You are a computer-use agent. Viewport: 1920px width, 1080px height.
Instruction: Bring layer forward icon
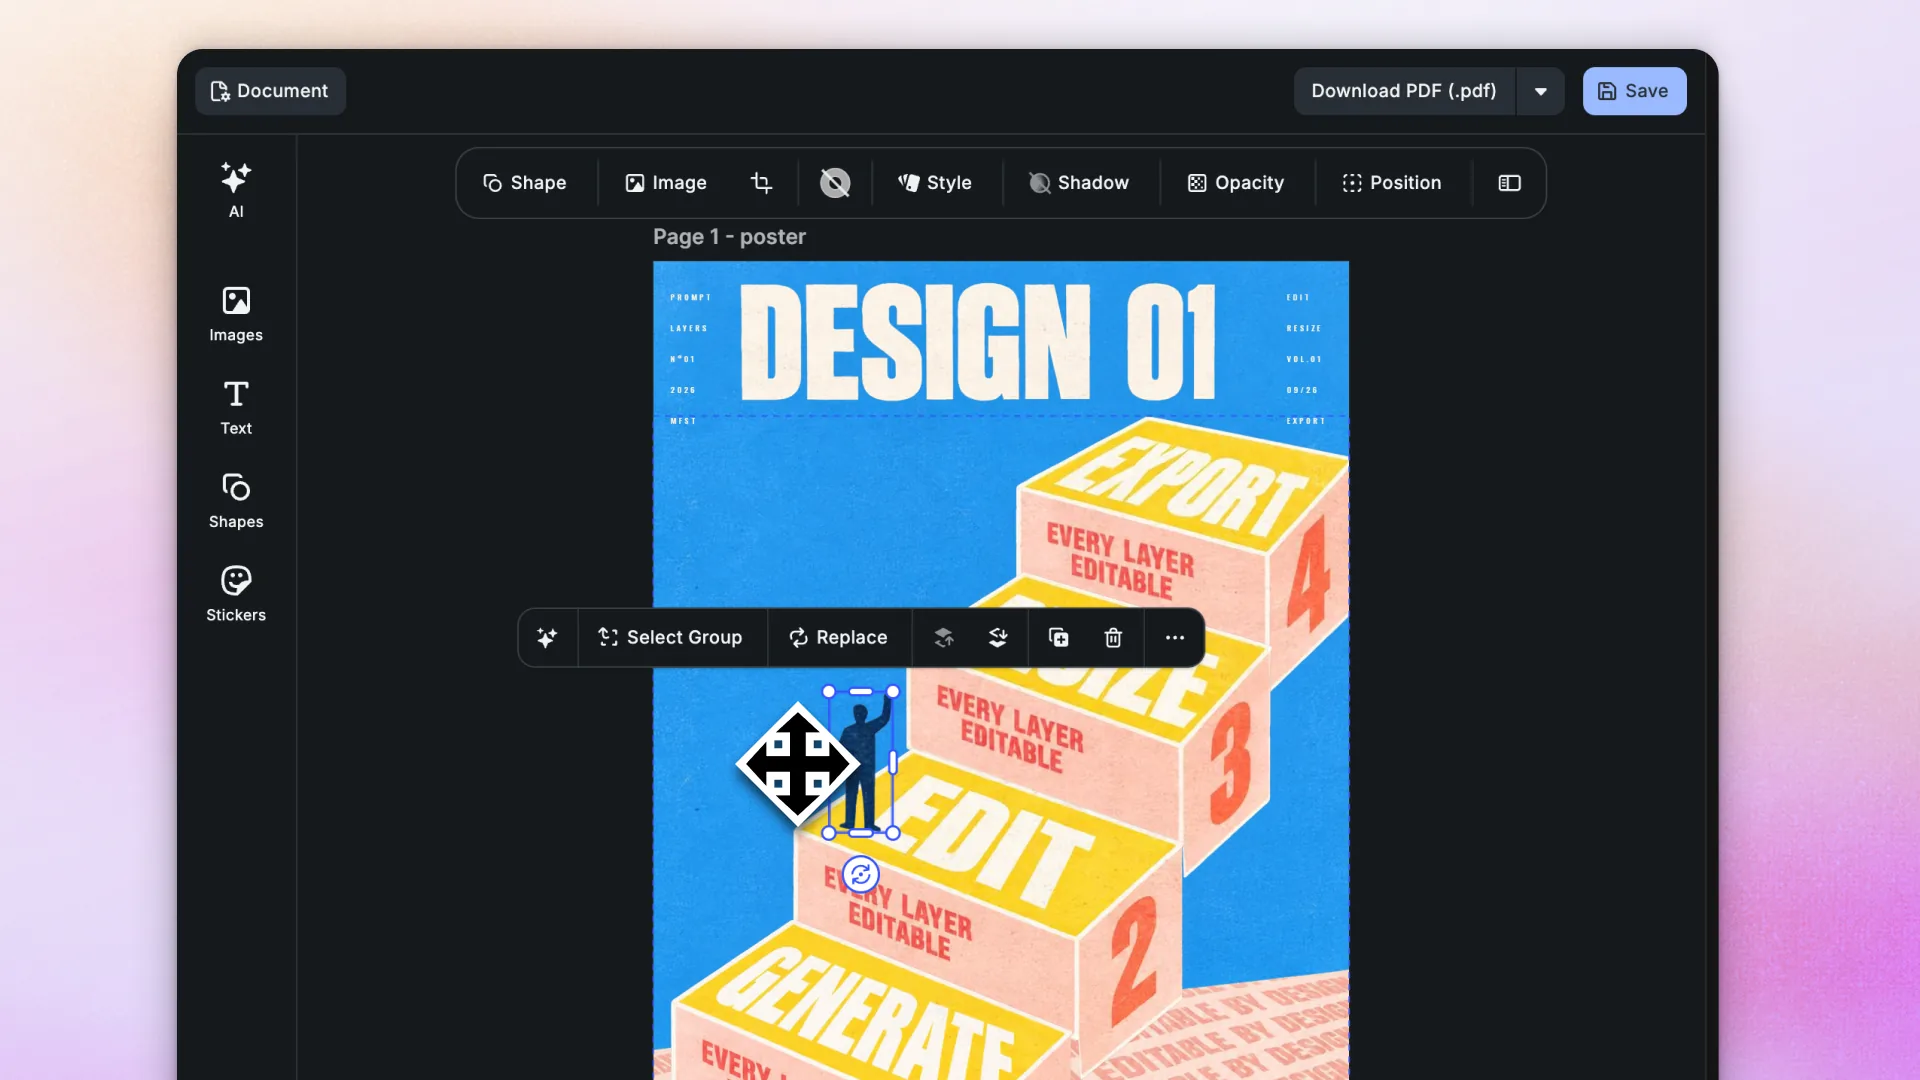point(944,638)
